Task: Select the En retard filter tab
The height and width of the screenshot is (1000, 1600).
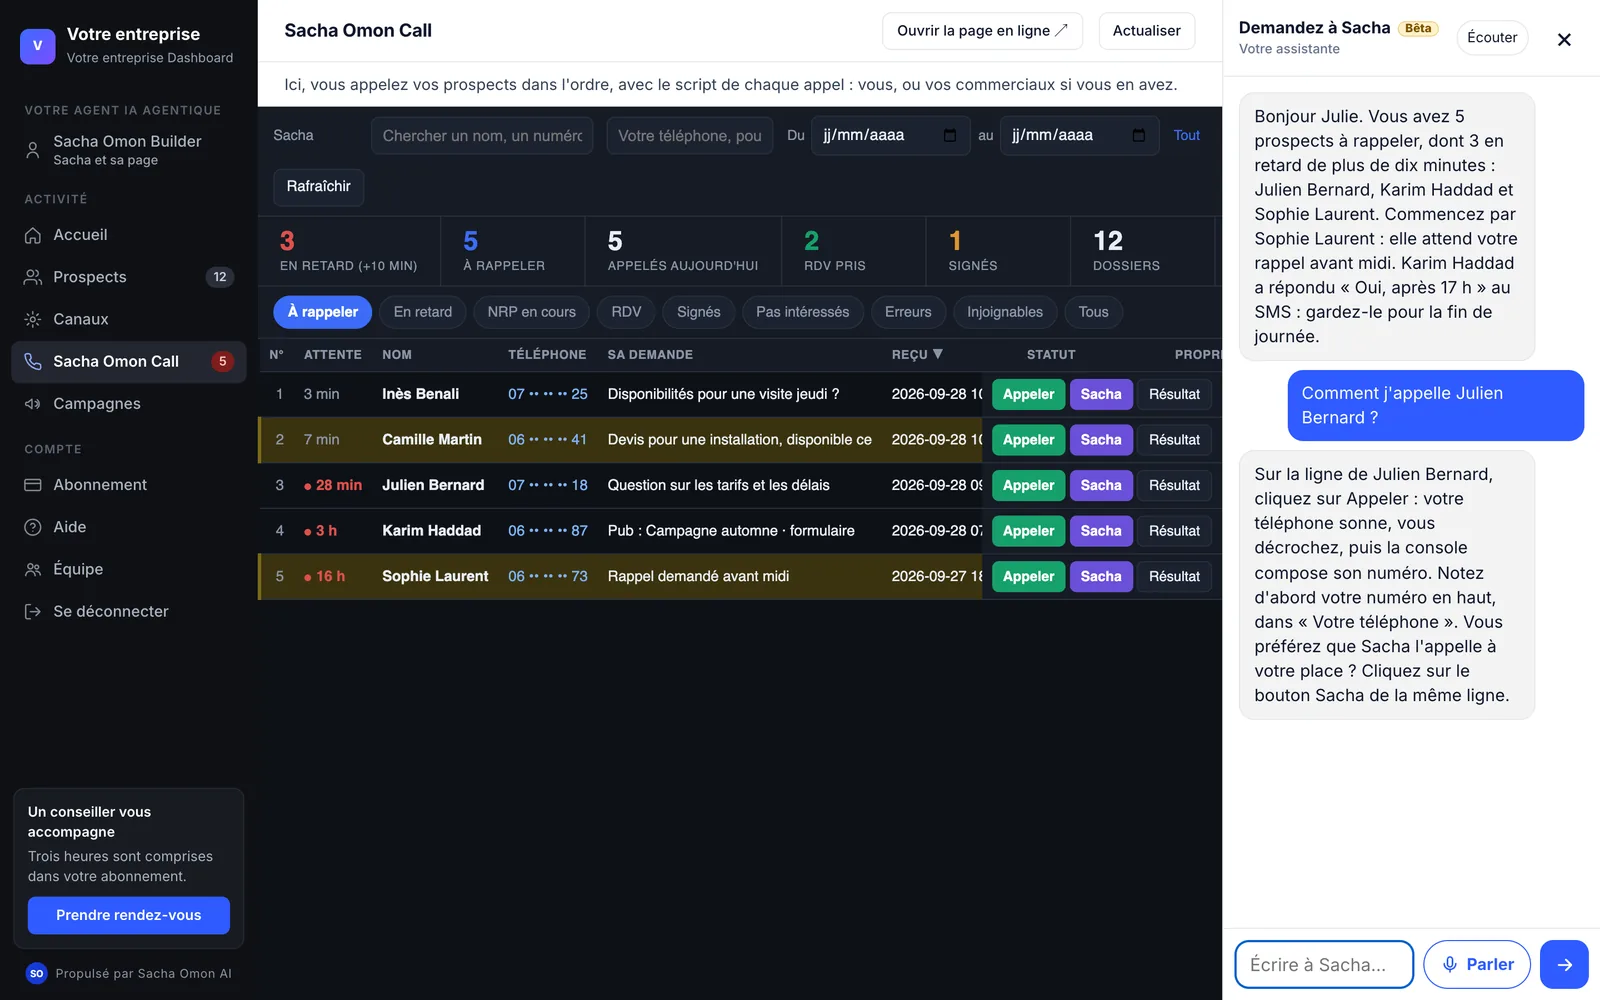Action: pos(422,312)
